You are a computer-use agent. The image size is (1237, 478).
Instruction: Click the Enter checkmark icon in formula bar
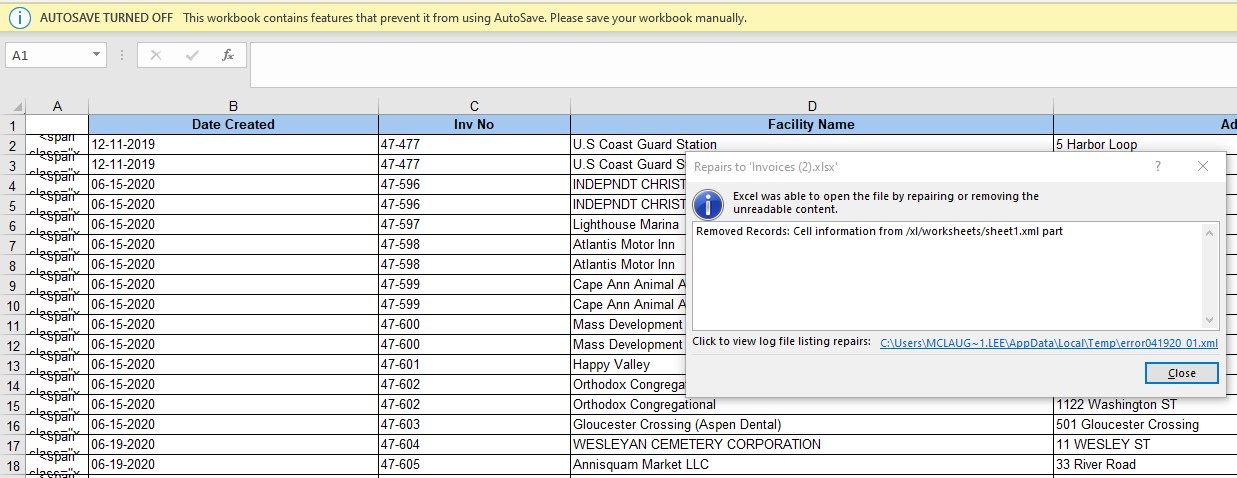(x=192, y=55)
